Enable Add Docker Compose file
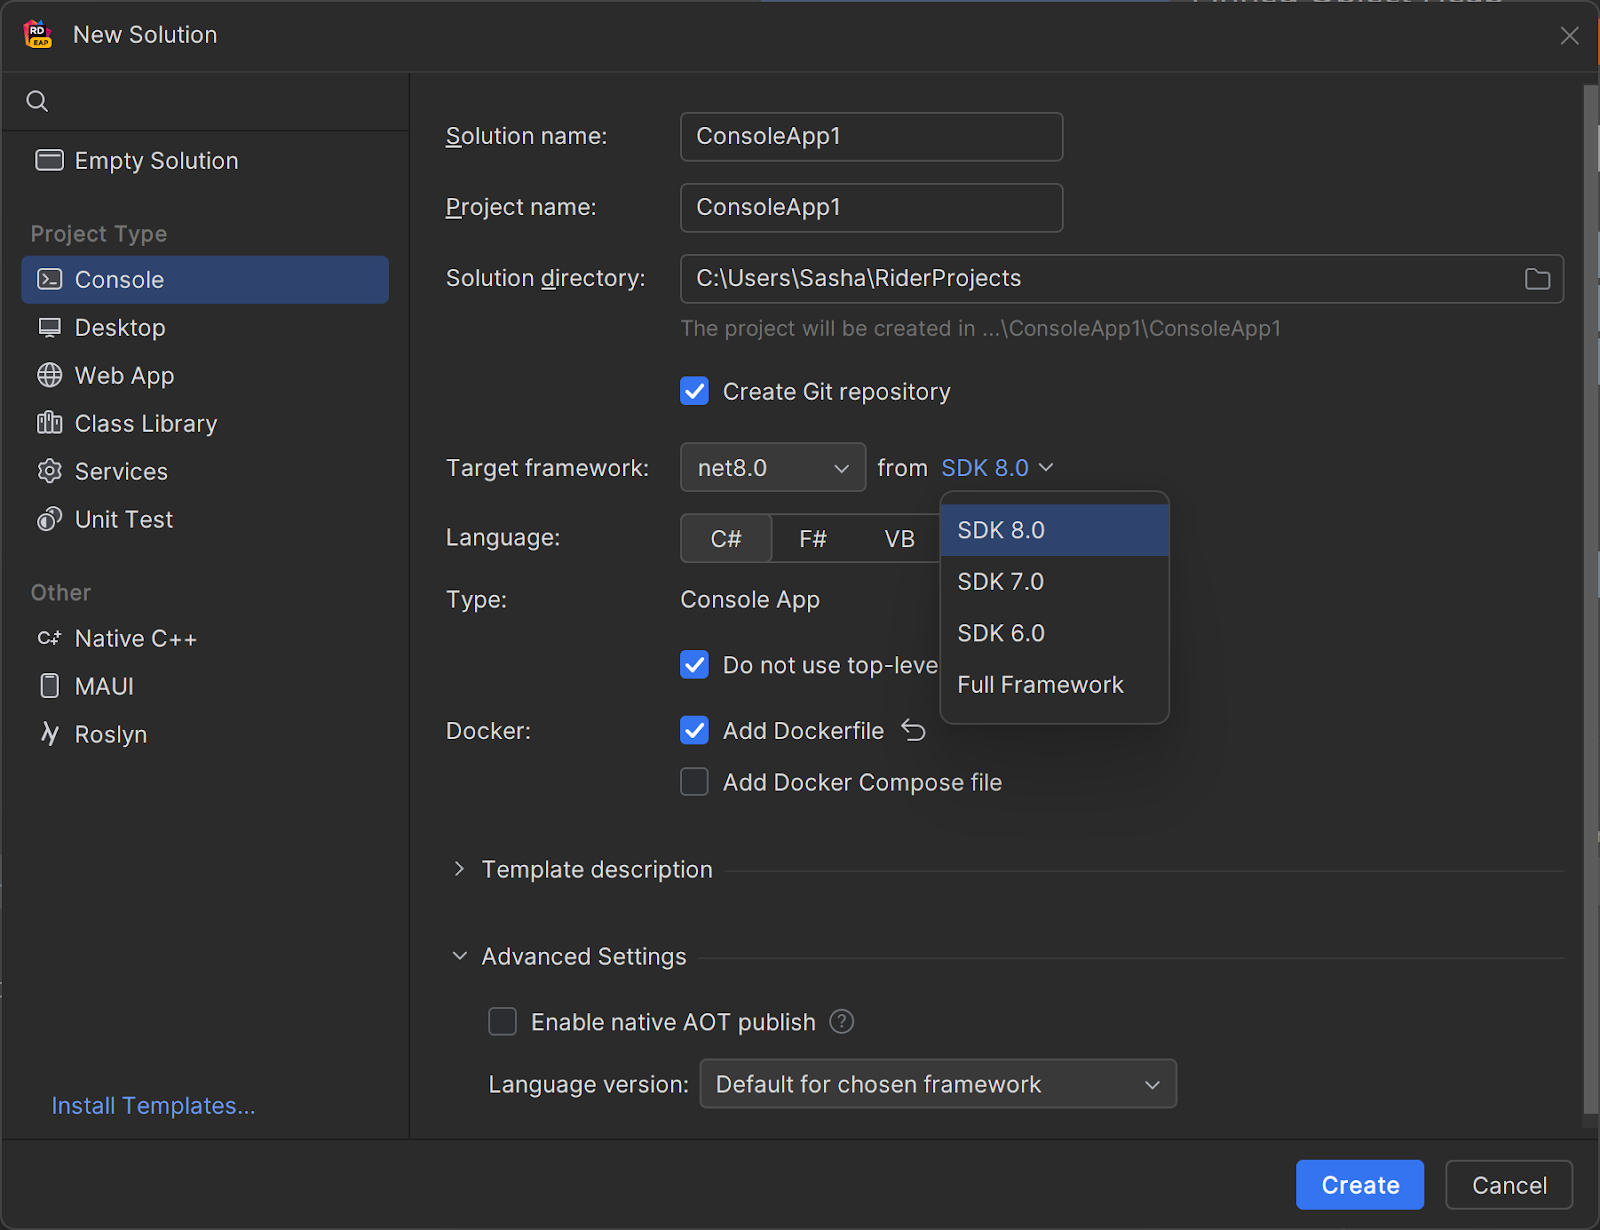The image size is (1600, 1230). tap(694, 782)
